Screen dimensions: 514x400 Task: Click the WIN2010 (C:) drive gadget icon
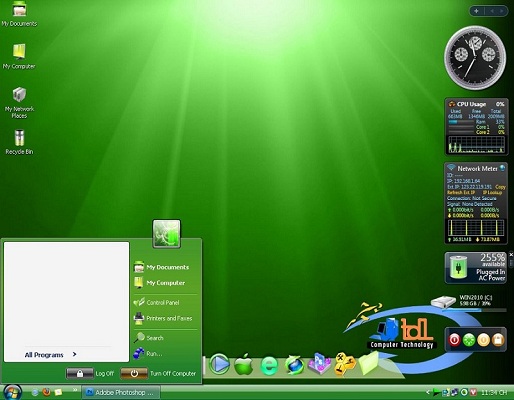(443, 302)
